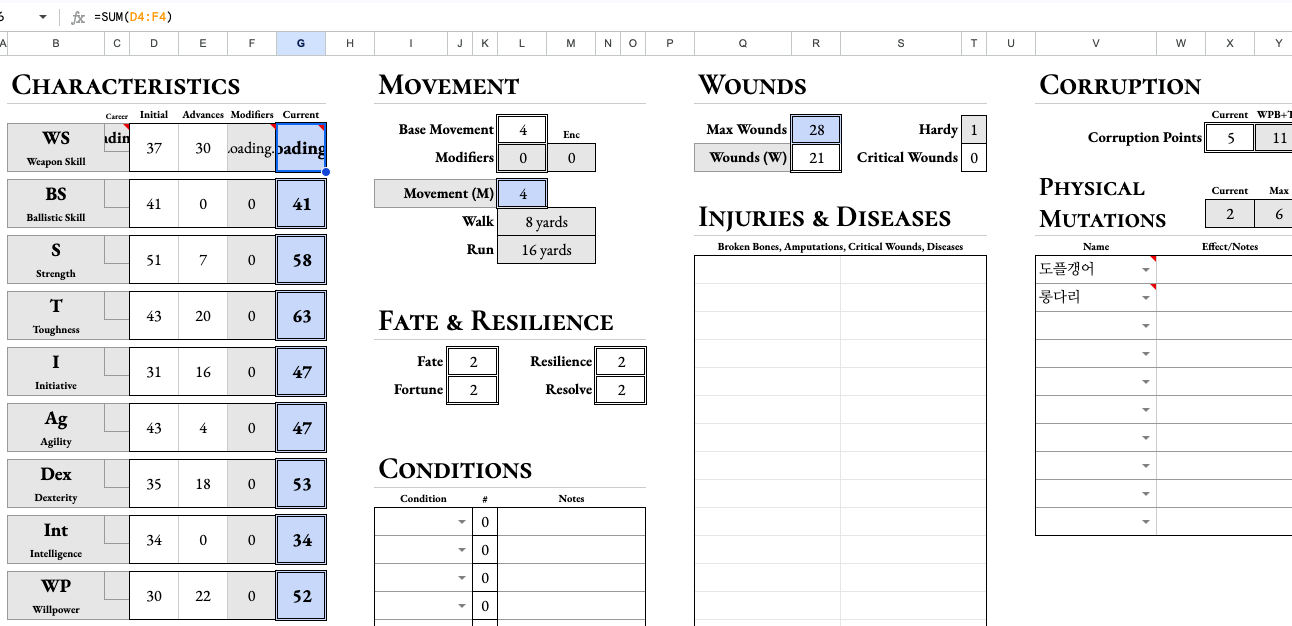1292x626 pixels.
Task: Select the Max Wounds value 28
Action: pos(816,130)
